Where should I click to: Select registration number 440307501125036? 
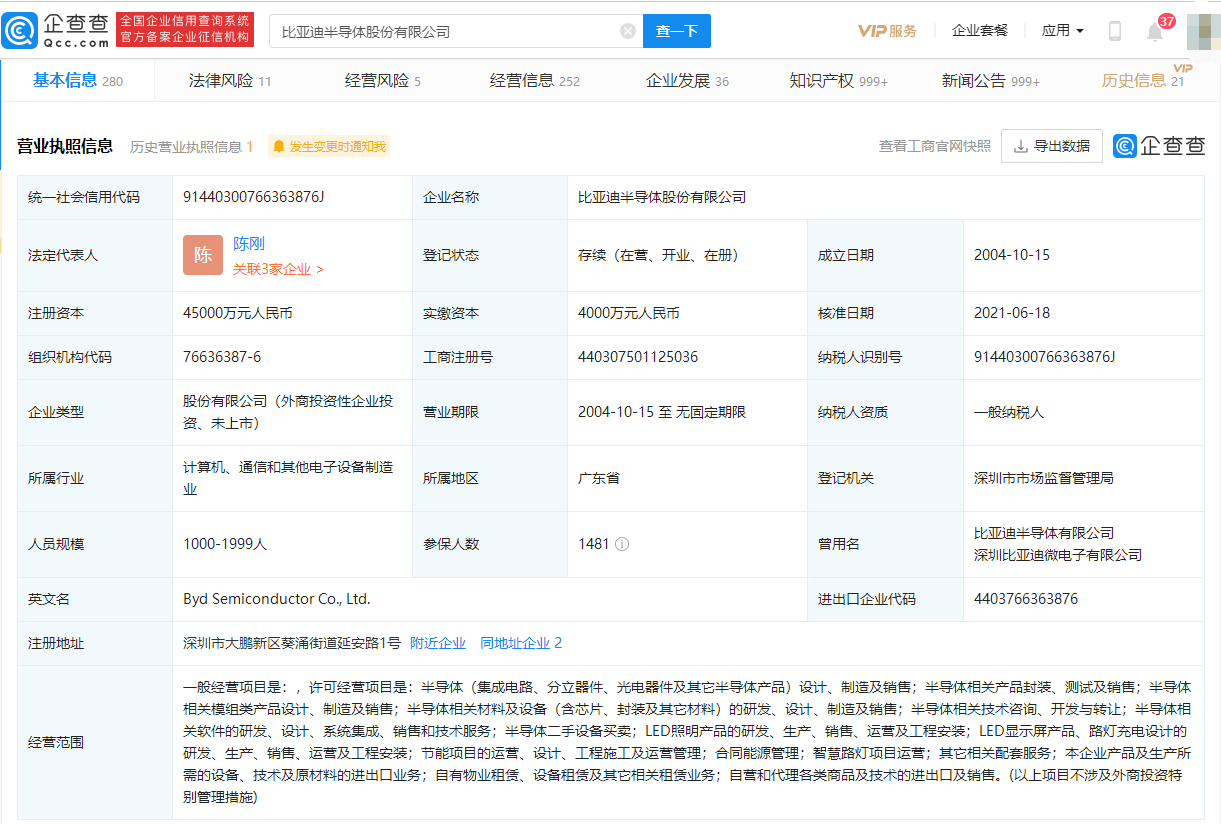pyautogui.click(x=638, y=357)
